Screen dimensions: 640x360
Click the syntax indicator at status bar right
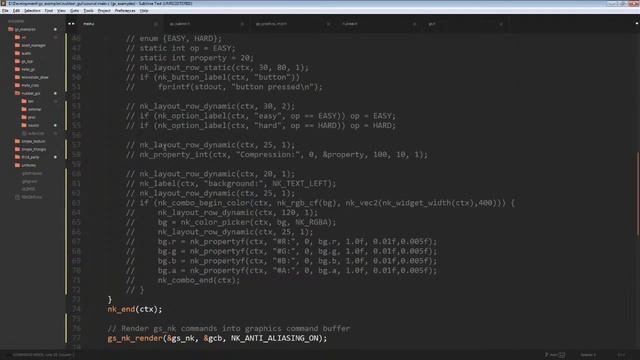tap(621, 355)
